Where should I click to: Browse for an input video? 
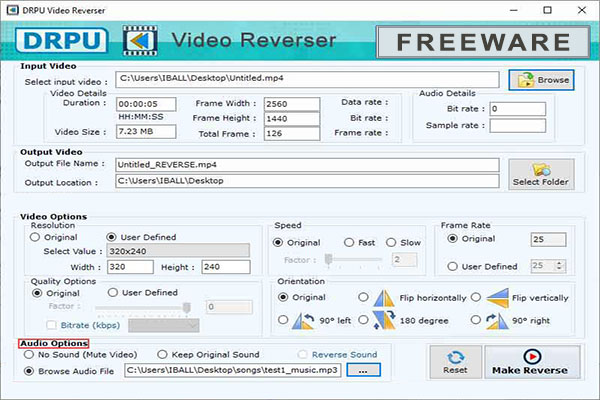(x=541, y=80)
